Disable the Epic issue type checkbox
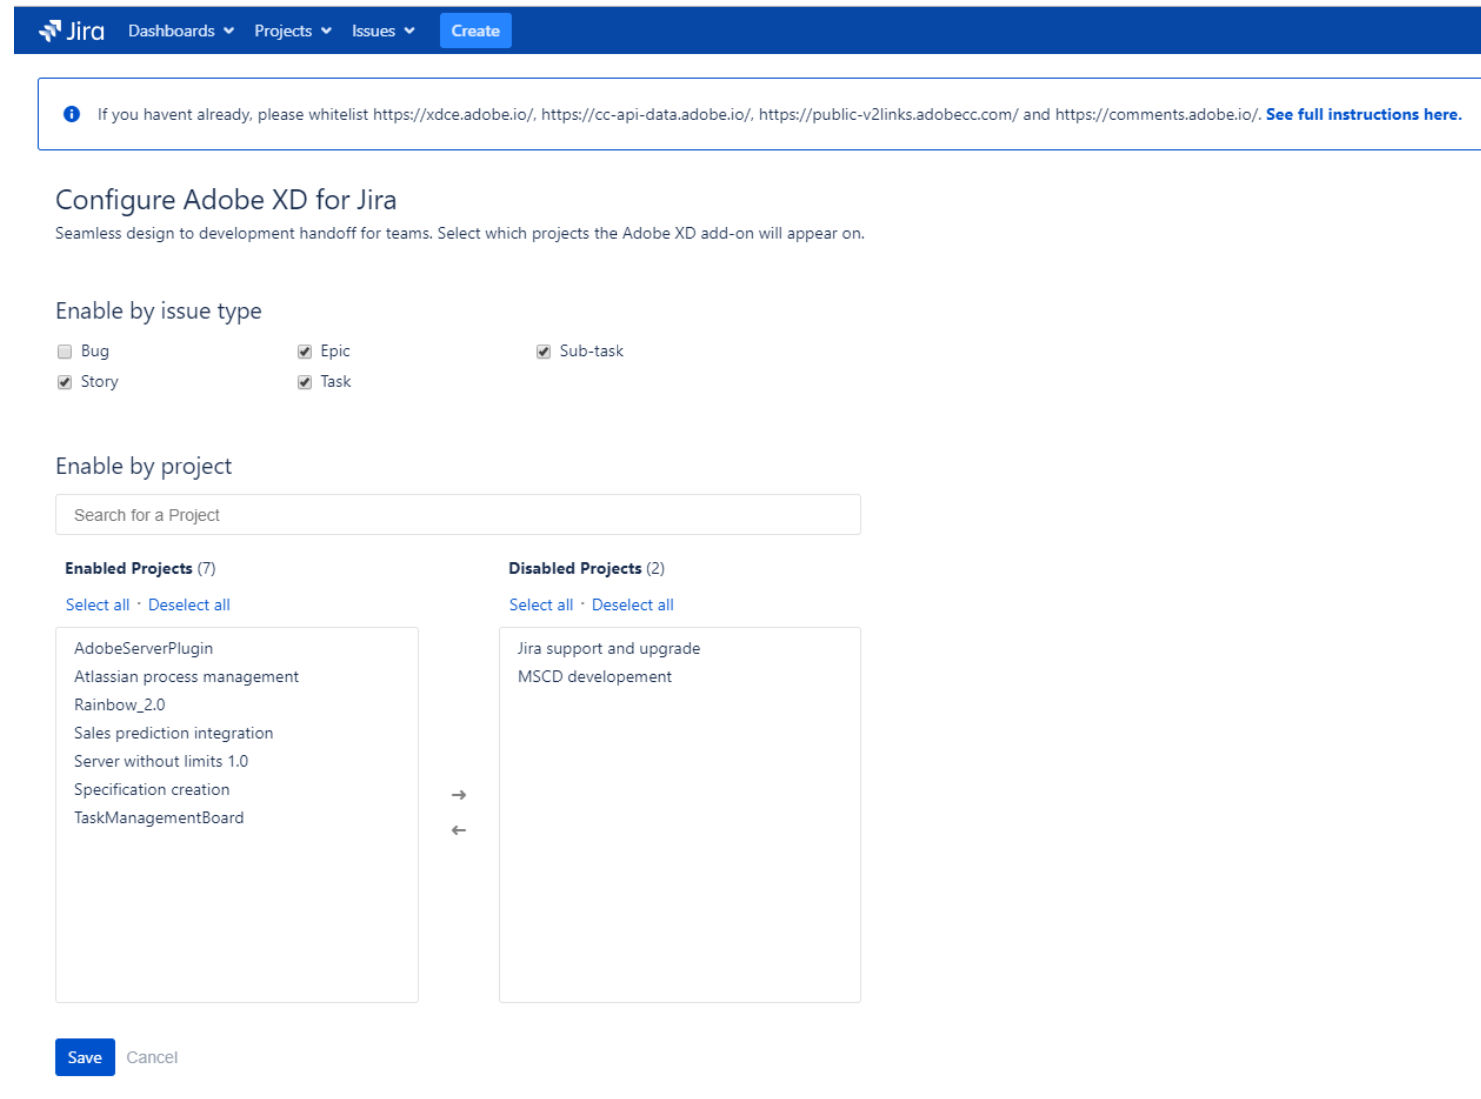 click(x=303, y=351)
